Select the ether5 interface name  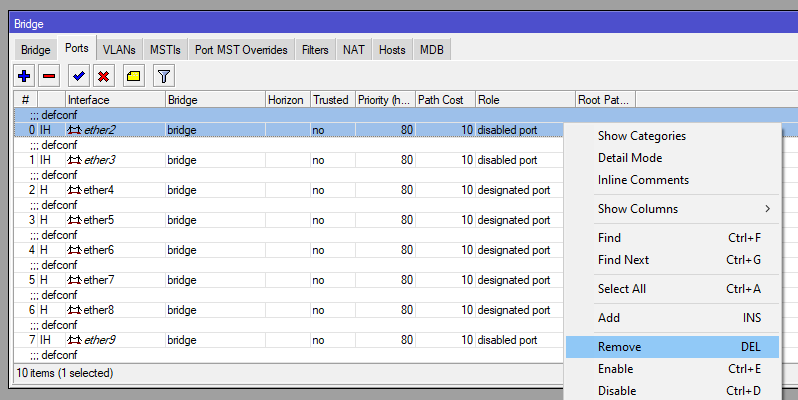tap(99, 220)
